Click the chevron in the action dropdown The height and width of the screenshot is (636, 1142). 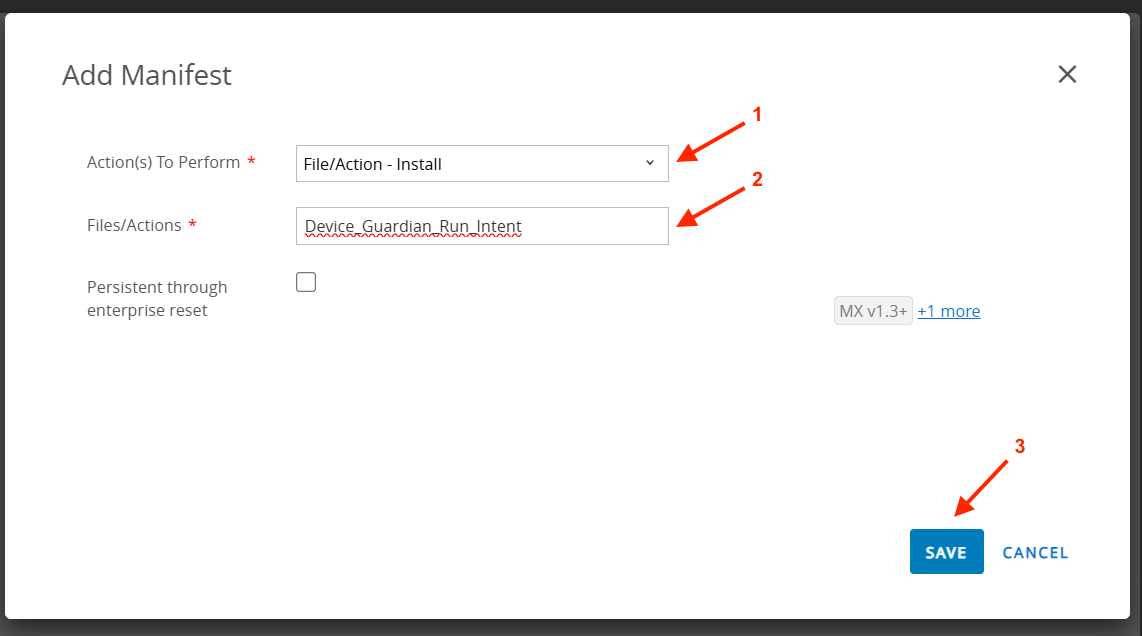coord(649,163)
